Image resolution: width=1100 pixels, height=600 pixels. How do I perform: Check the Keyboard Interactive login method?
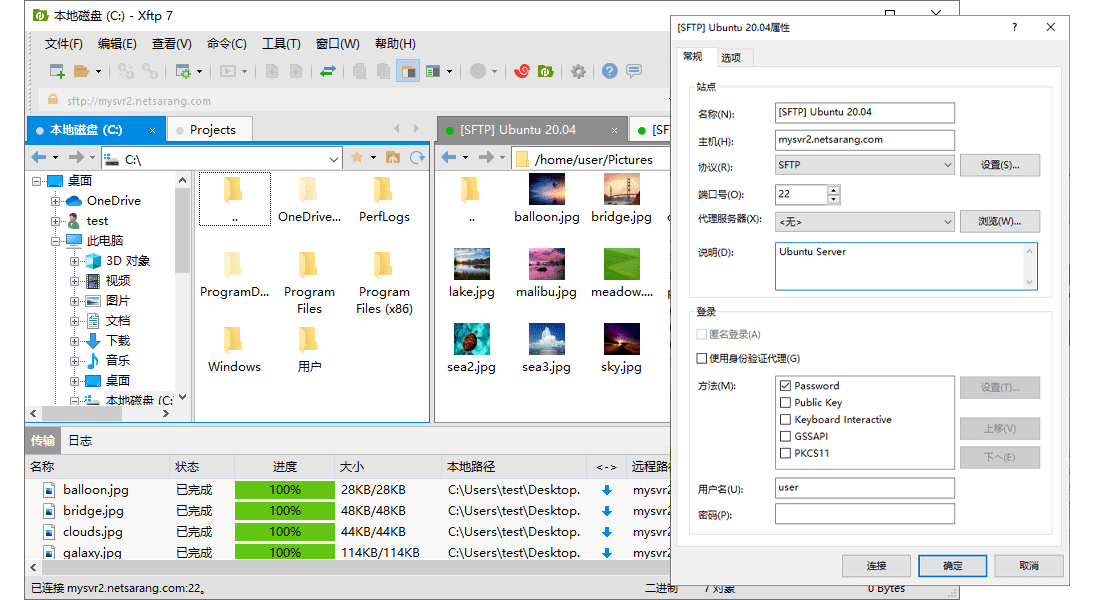784,419
